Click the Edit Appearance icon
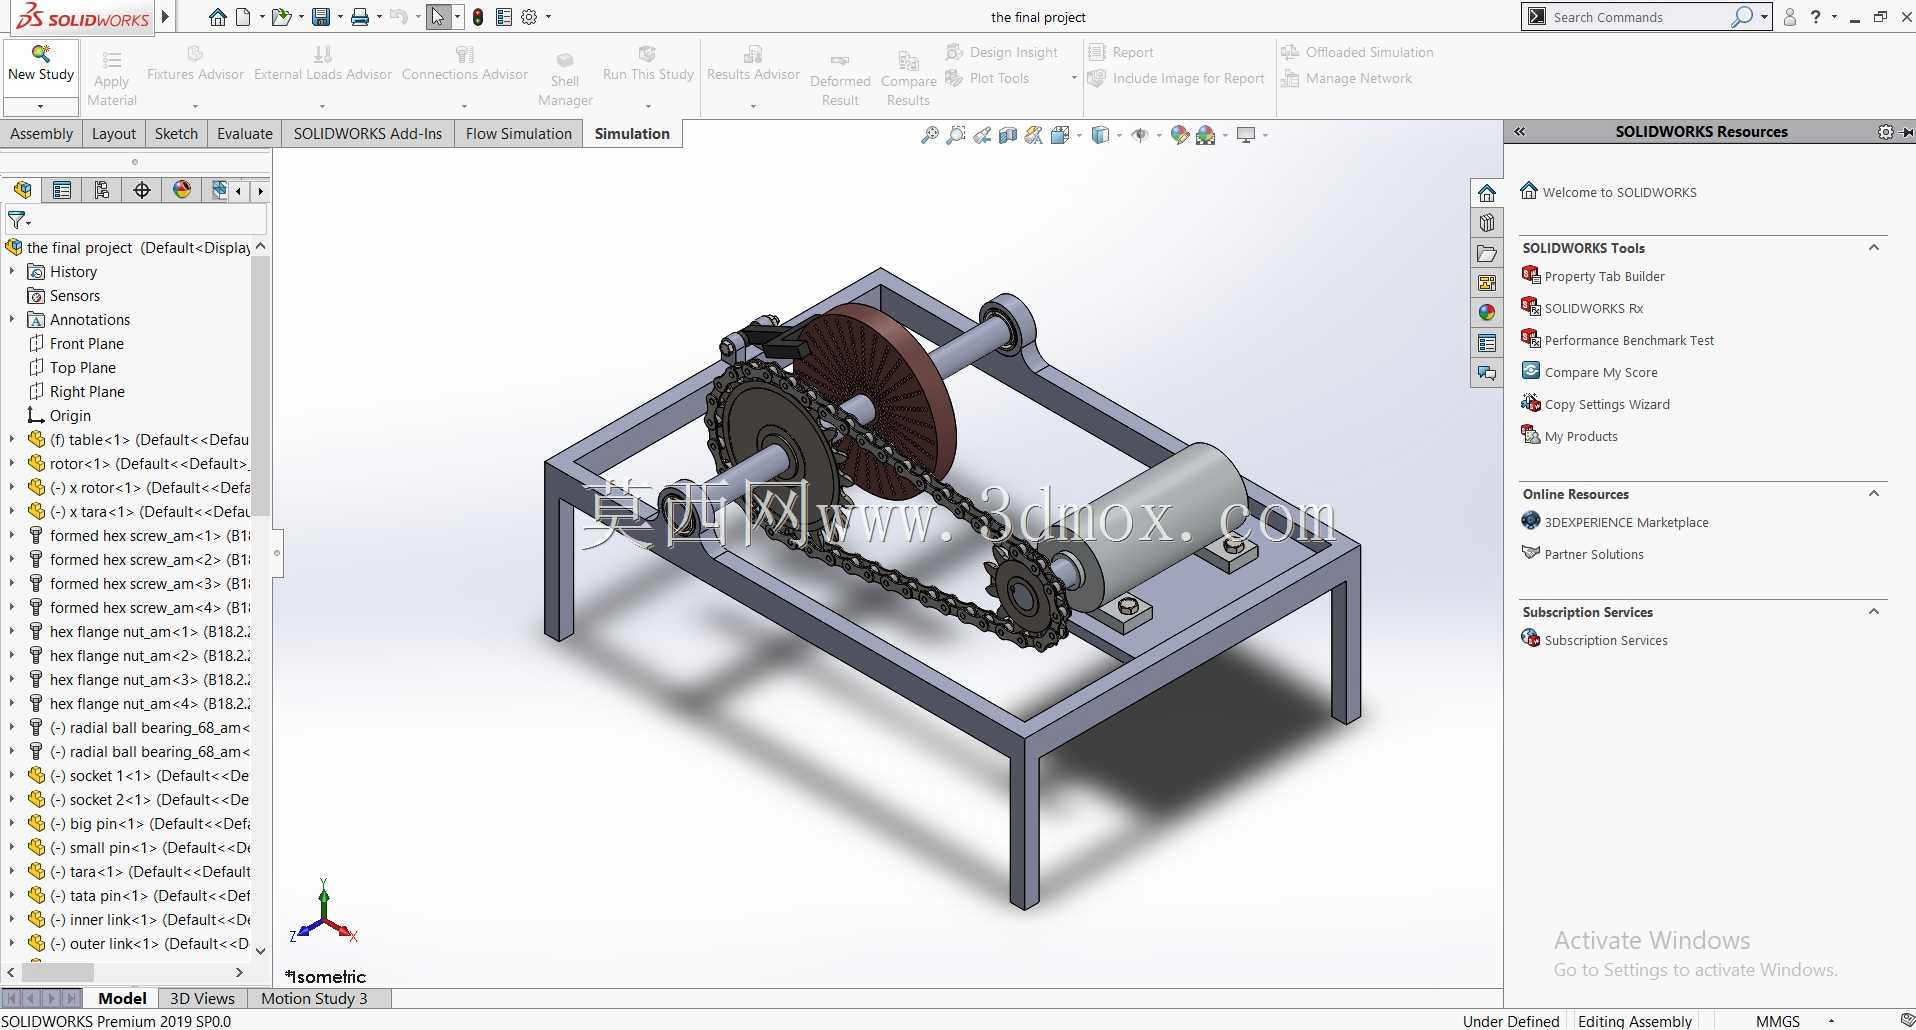The image size is (1916, 1030). click(x=1180, y=135)
